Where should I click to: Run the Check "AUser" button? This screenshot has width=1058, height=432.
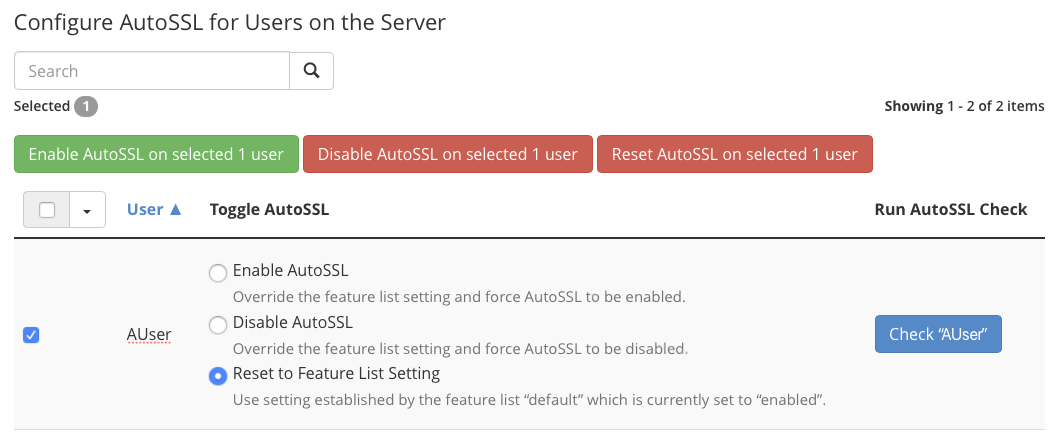click(938, 334)
